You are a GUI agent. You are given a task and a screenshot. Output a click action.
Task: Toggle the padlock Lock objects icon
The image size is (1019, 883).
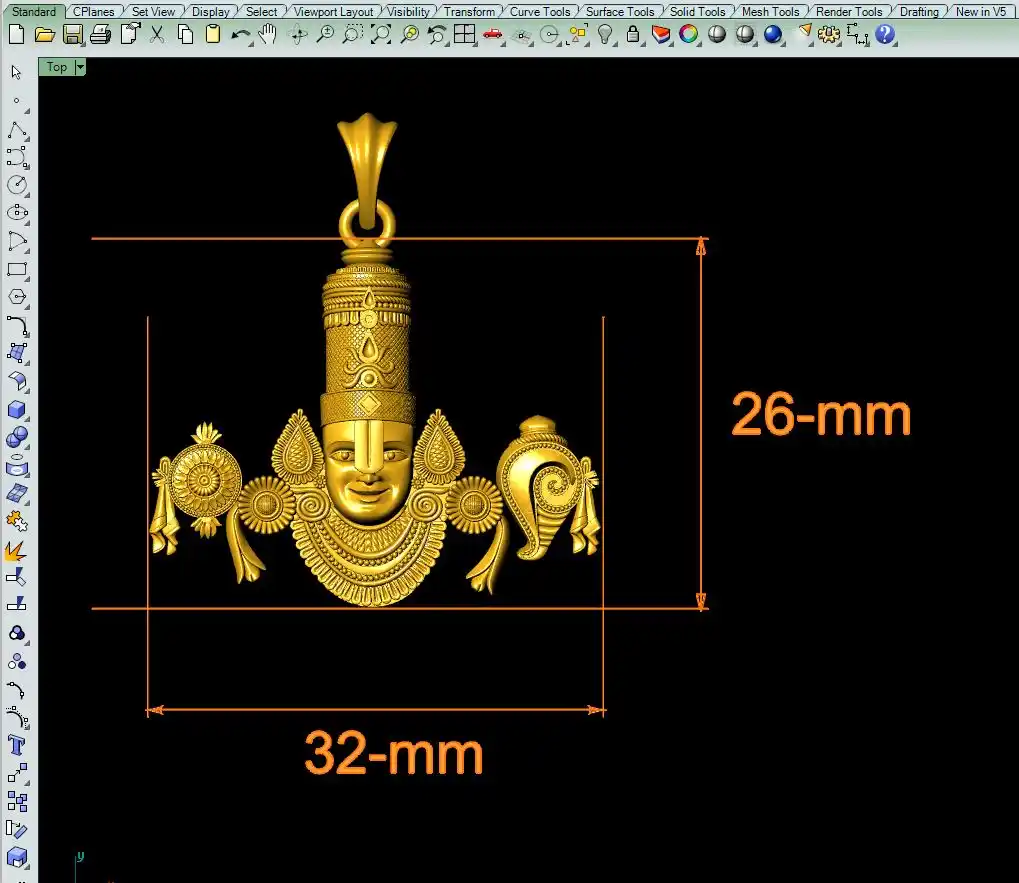632,34
